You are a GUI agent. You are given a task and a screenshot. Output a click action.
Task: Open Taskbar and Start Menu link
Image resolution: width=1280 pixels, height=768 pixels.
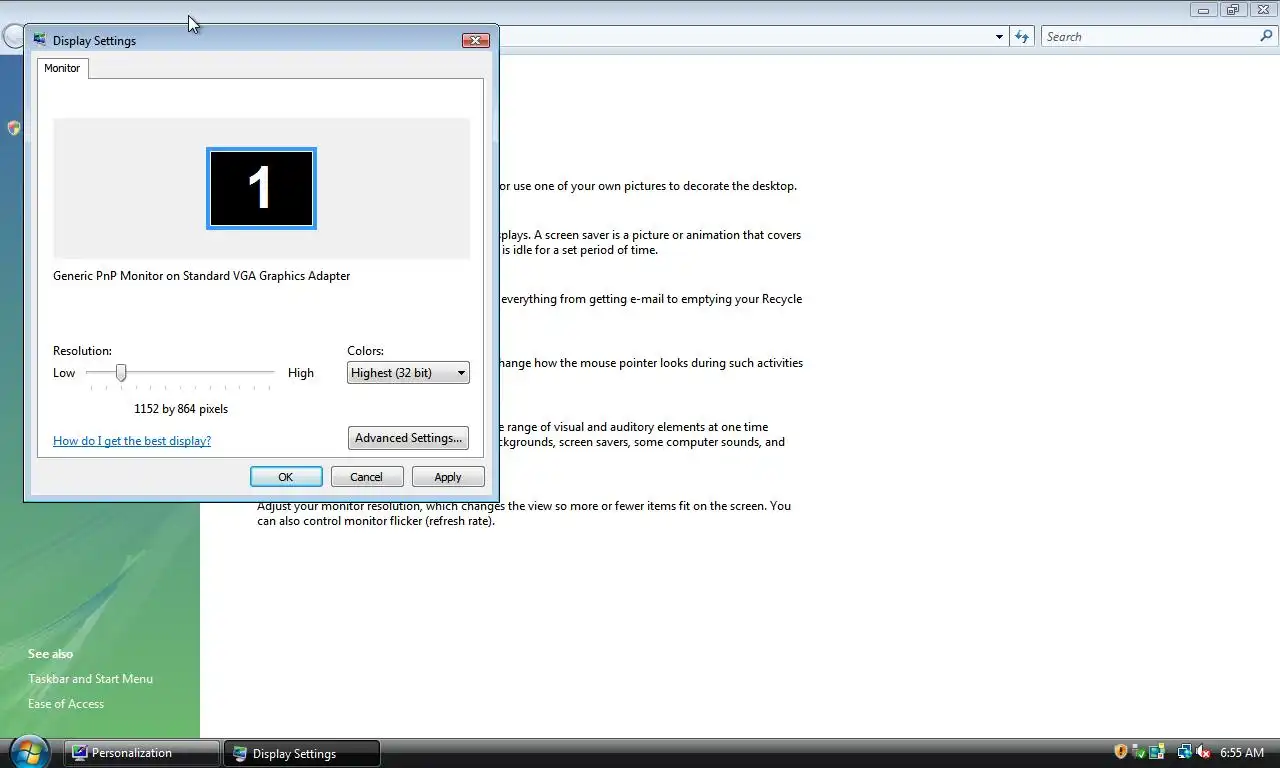pyautogui.click(x=90, y=678)
